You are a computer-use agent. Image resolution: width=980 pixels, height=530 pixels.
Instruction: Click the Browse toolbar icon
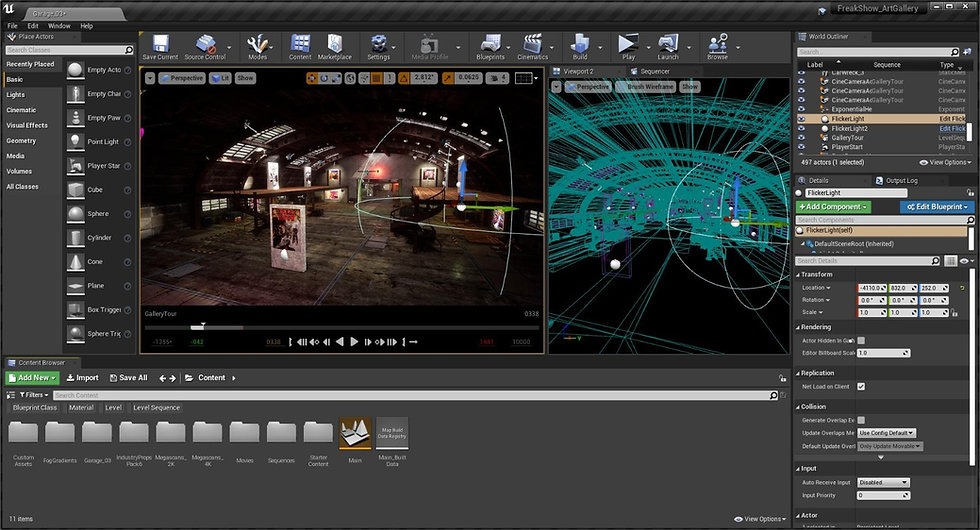pos(717,47)
